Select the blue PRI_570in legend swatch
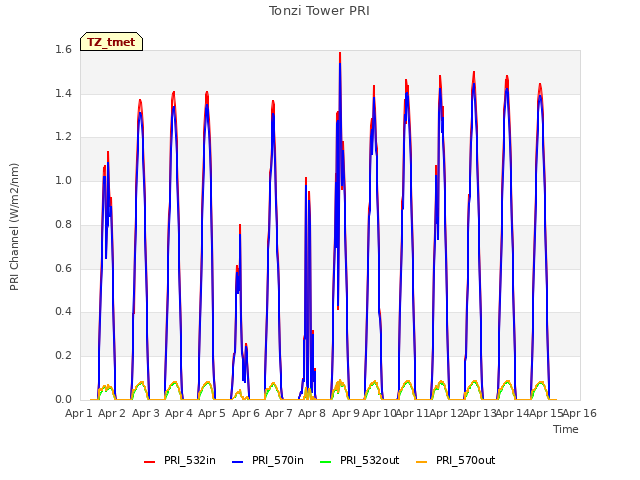640x480 pixels. (x=238, y=461)
